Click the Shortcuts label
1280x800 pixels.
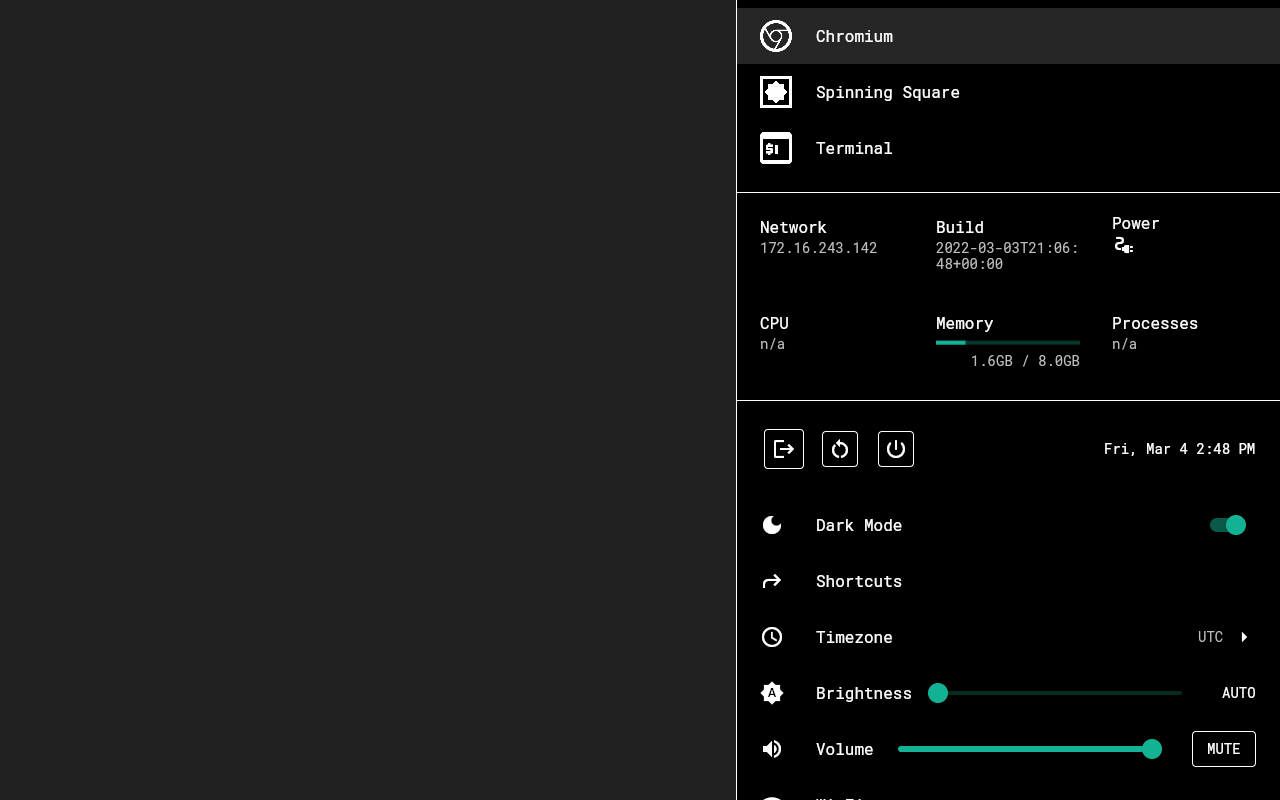[x=859, y=581]
